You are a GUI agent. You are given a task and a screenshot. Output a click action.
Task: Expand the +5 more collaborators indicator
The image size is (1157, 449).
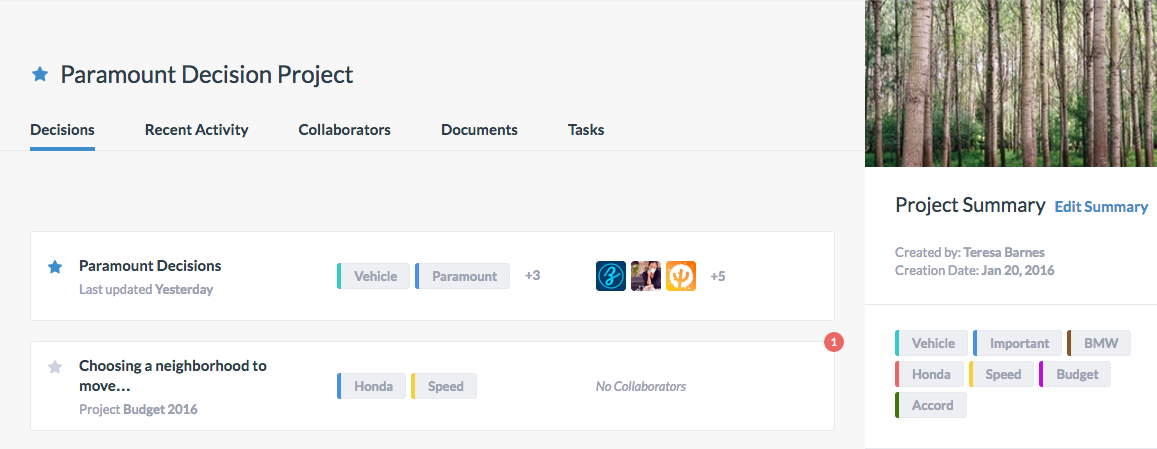tap(717, 276)
